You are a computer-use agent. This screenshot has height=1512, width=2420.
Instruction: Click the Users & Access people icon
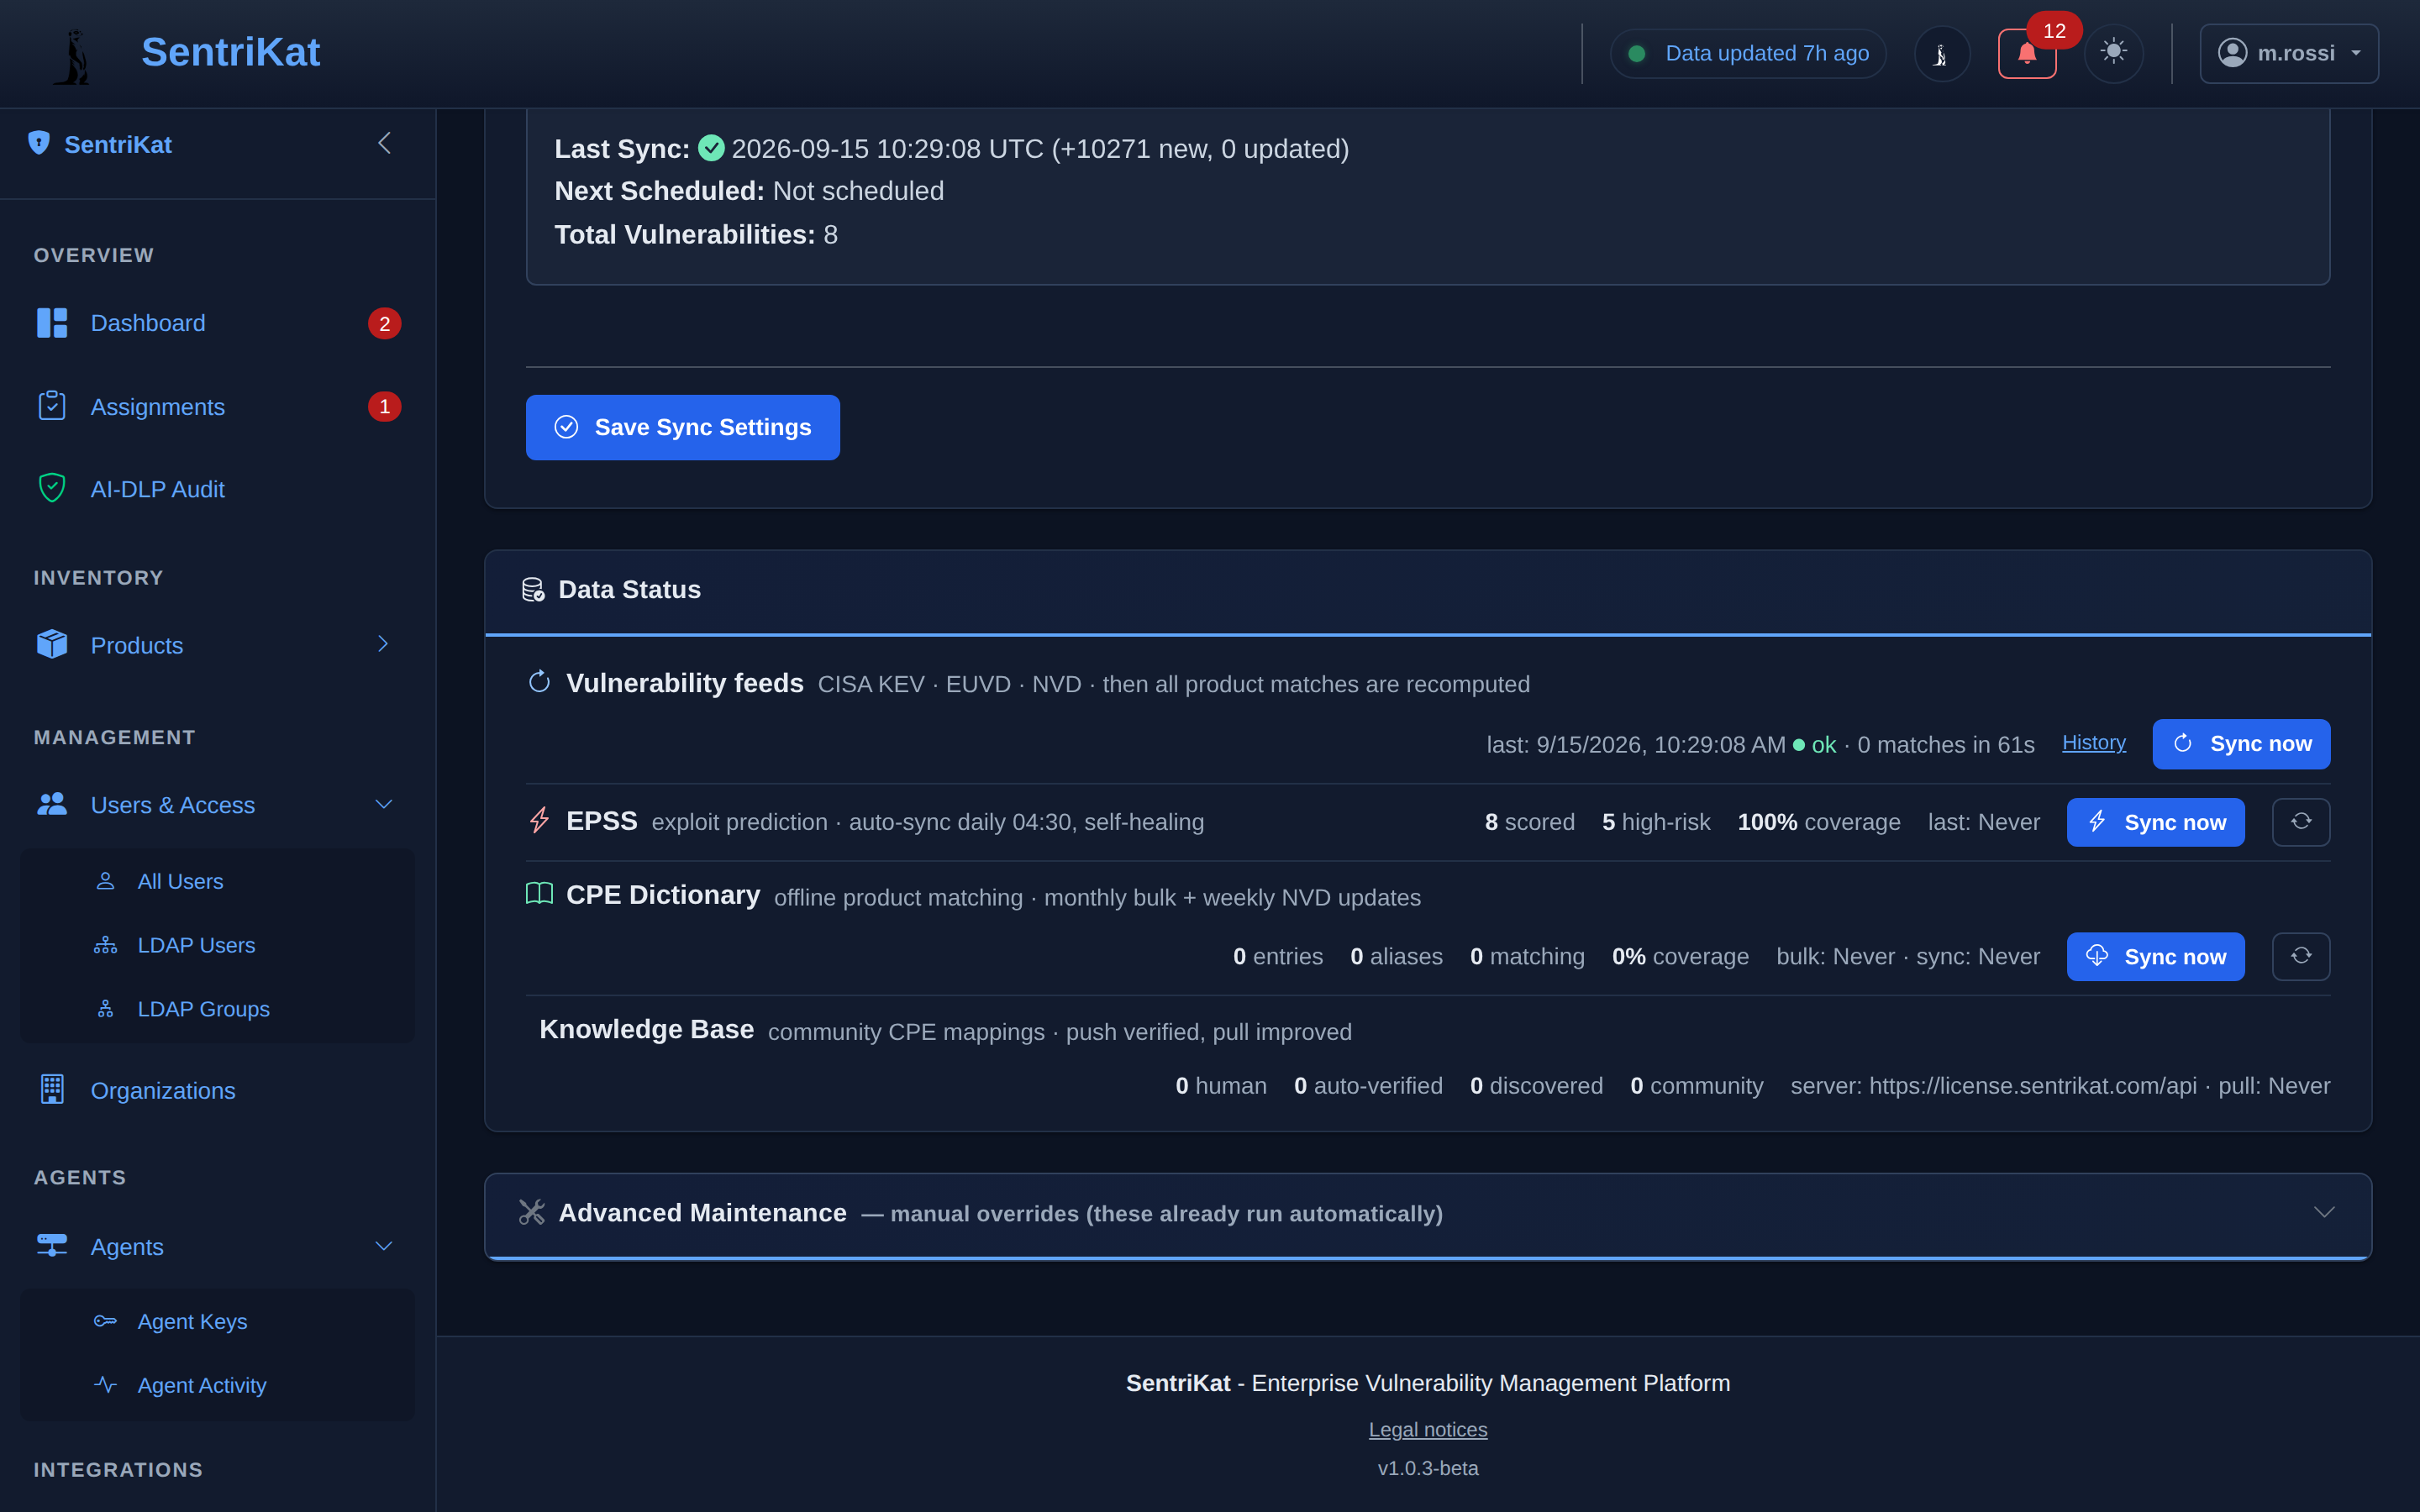click(x=52, y=804)
